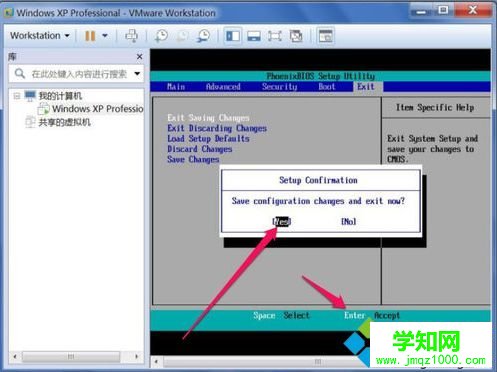Switch to Unity mode

[x=296, y=36]
